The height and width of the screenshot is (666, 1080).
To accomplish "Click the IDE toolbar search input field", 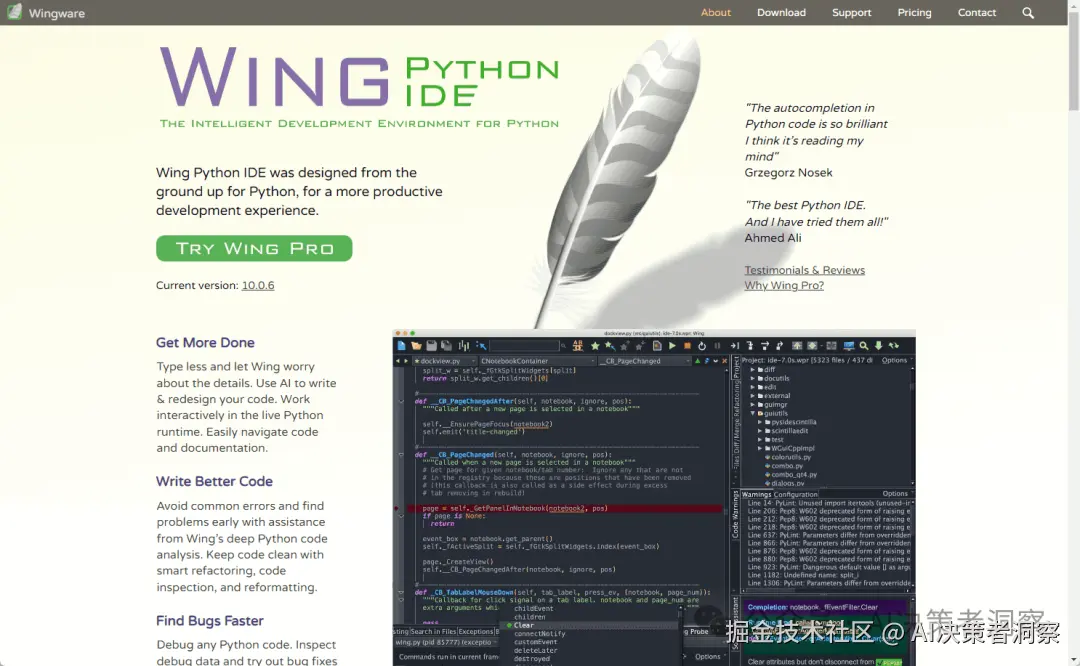I will tap(524, 346).
